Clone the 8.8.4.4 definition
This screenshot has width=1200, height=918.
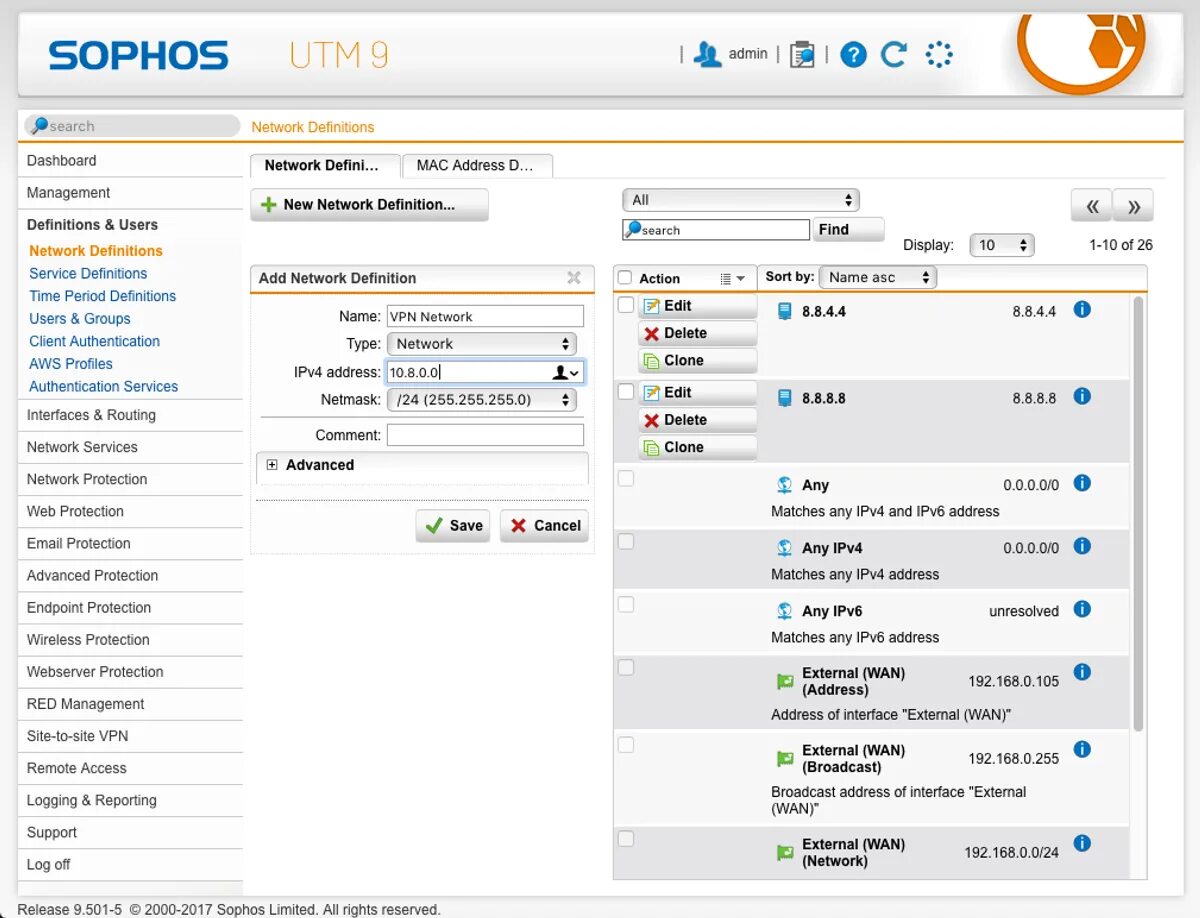coord(697,361)
